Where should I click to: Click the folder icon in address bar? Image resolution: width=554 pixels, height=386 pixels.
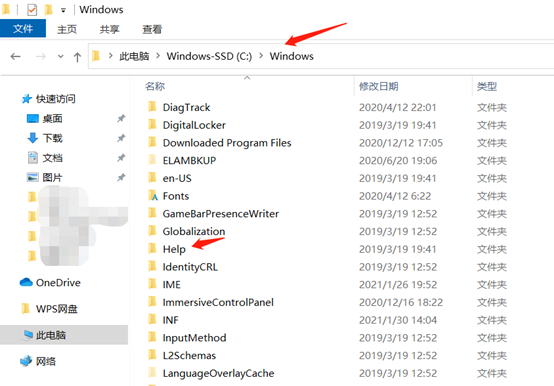point(96,56)
